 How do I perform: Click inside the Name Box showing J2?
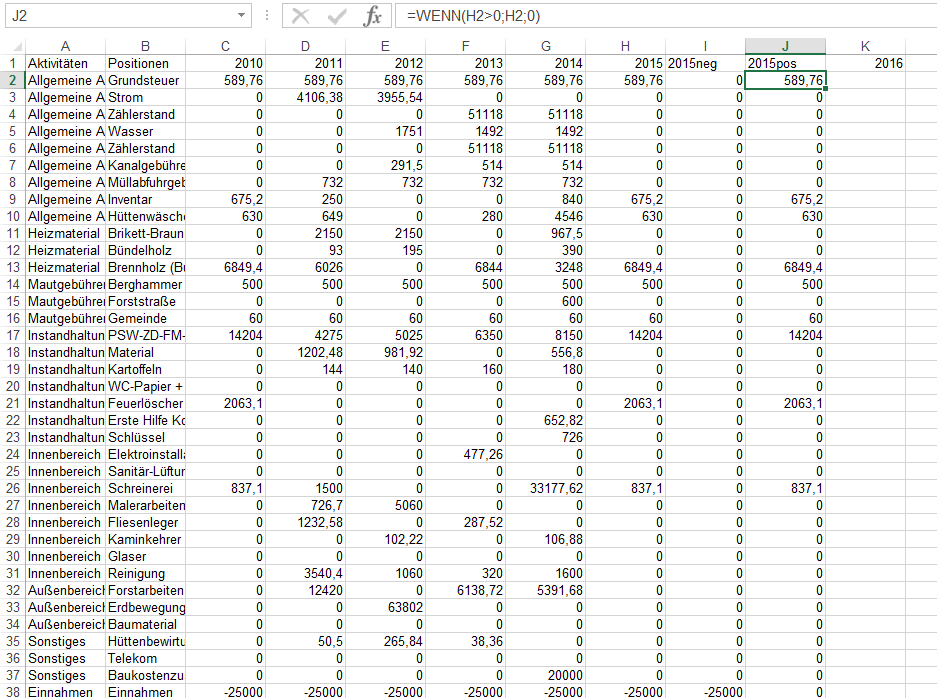(x=120, y=16)
